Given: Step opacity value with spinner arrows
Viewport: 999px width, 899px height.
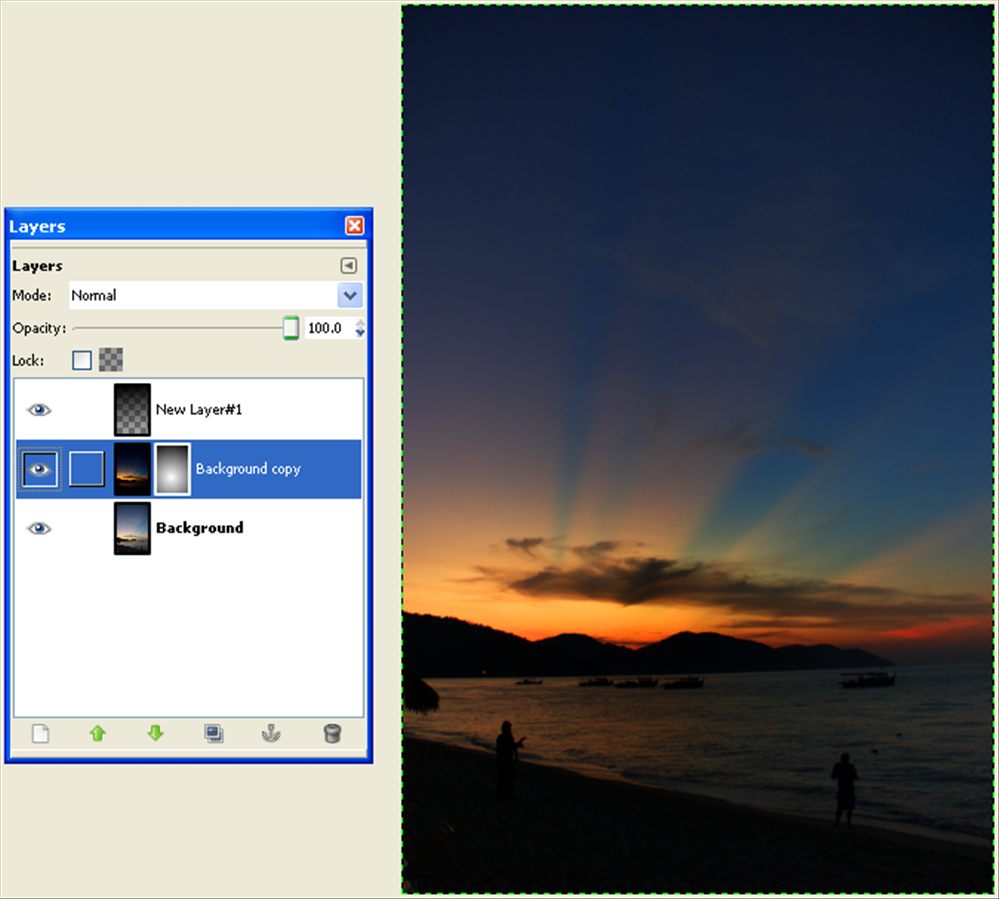Looking at the screenshot, I should pos(360,328).
